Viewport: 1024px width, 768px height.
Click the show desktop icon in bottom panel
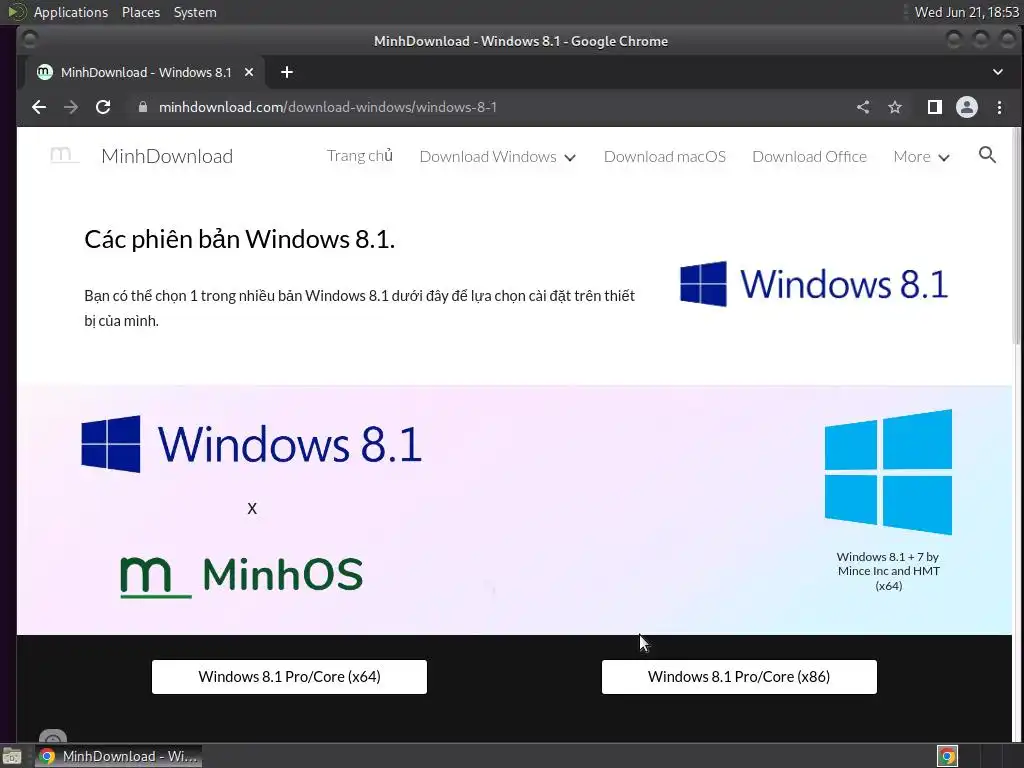point(12,756)
